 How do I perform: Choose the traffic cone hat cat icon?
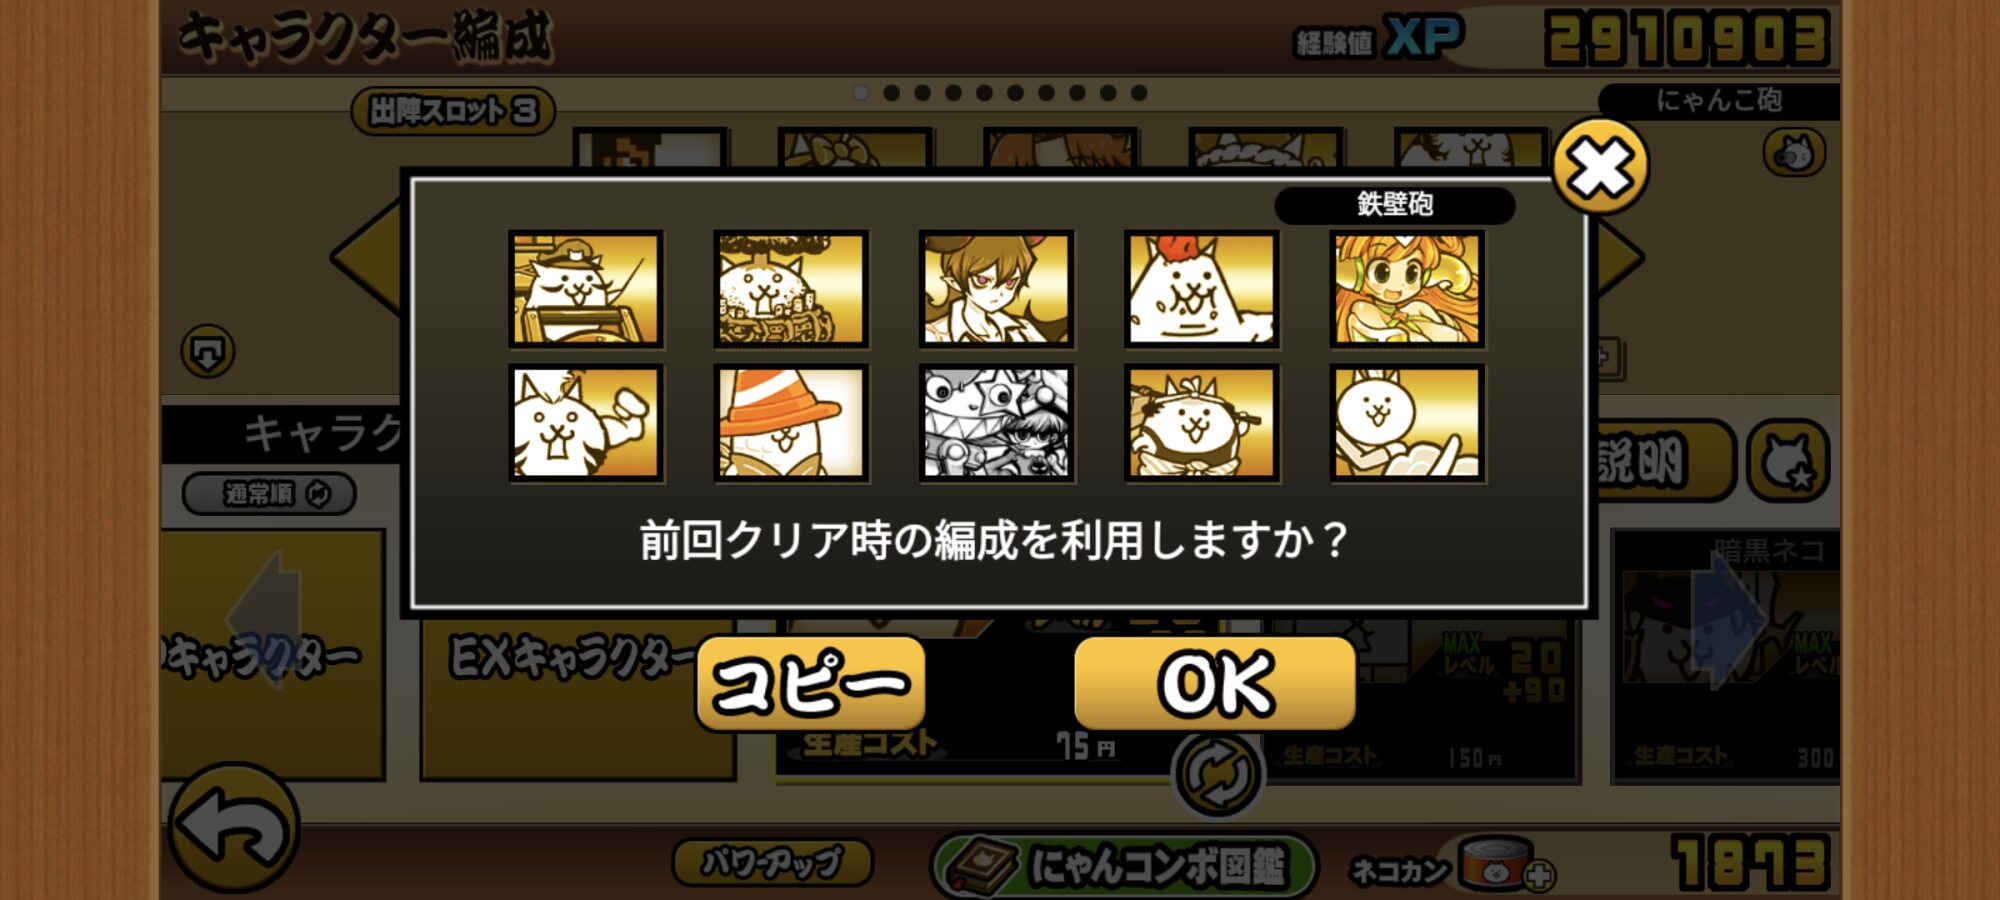tap(791, 423)
